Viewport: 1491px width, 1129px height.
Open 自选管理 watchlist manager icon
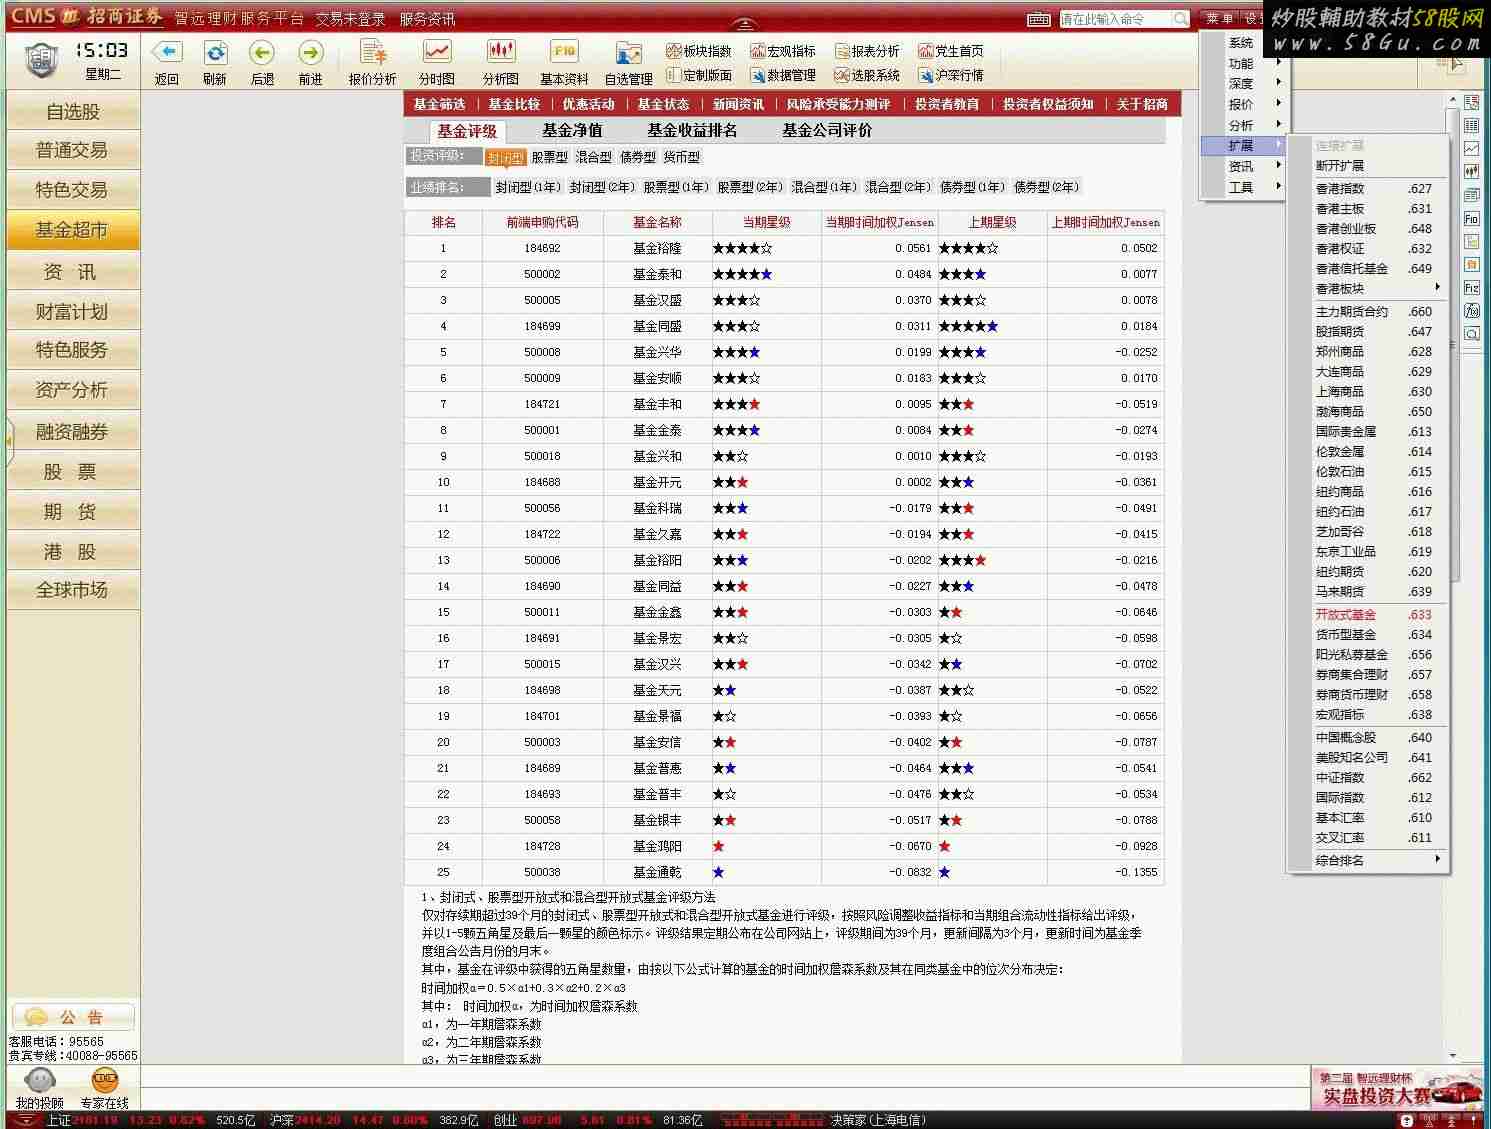pos(628,54)
